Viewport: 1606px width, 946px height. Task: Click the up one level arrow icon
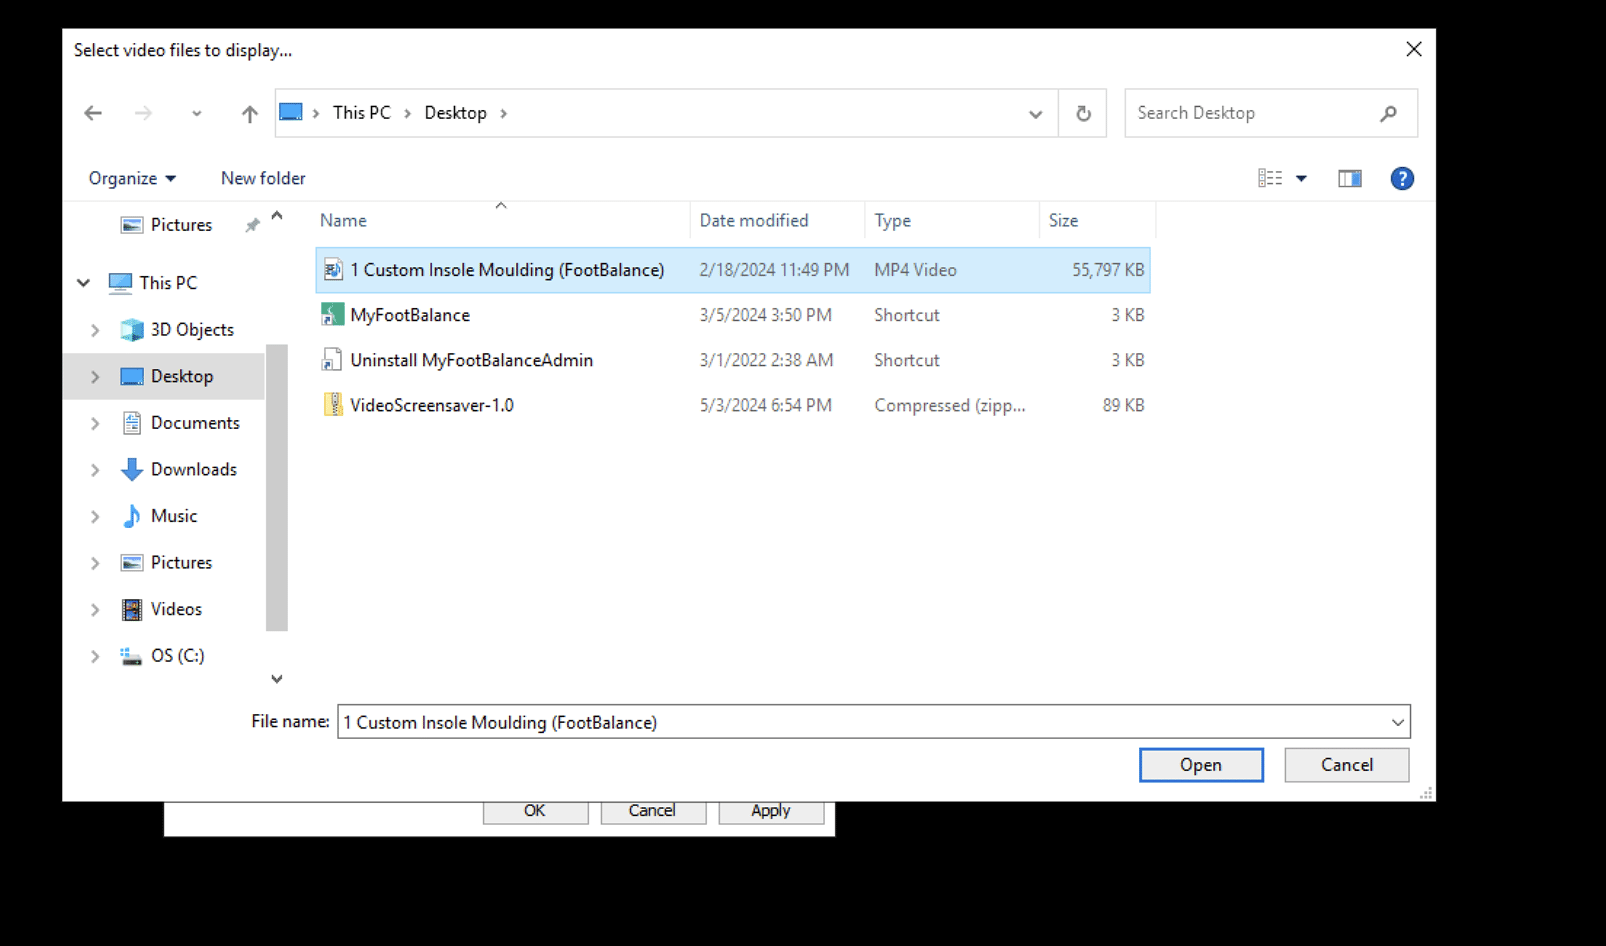tap(248, 113)
